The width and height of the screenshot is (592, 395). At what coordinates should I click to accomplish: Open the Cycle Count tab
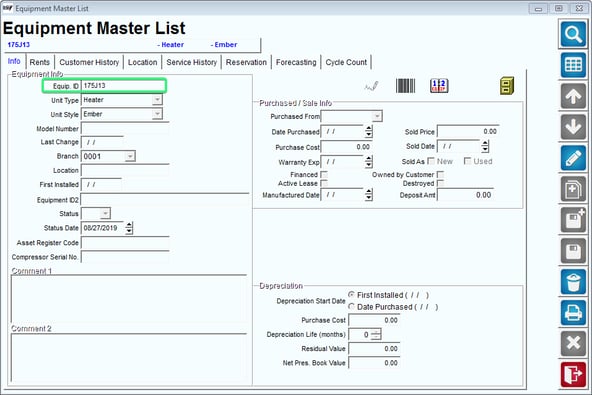tap(346, 62)
